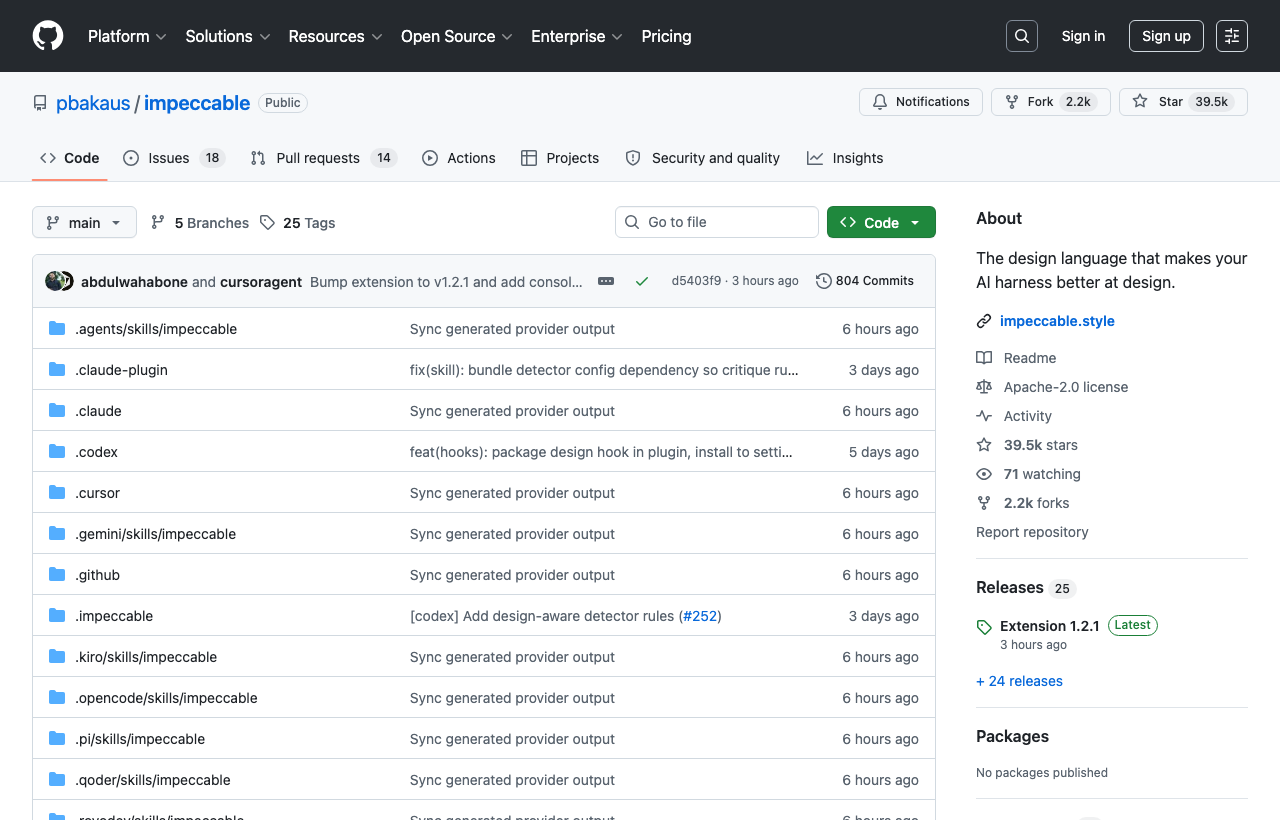
Task: Click the folder icon beside .impeccable
Action: (x=57, y=616)
